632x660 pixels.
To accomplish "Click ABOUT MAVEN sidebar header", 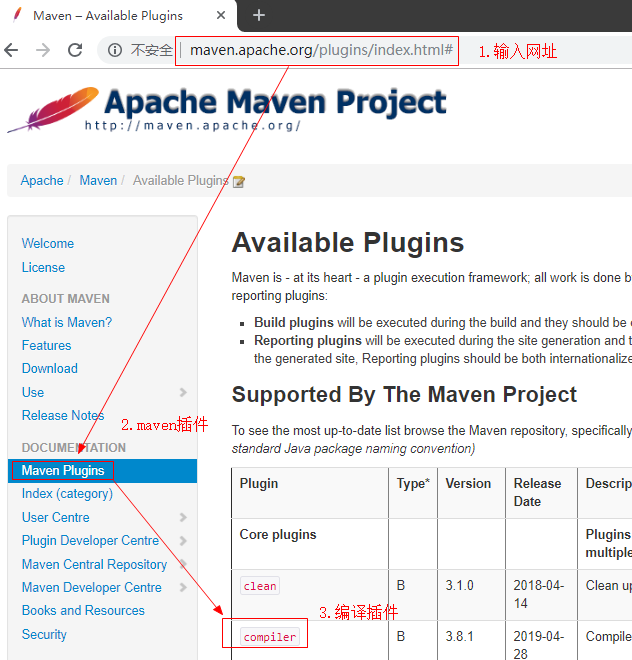I will tap(66, 299).
